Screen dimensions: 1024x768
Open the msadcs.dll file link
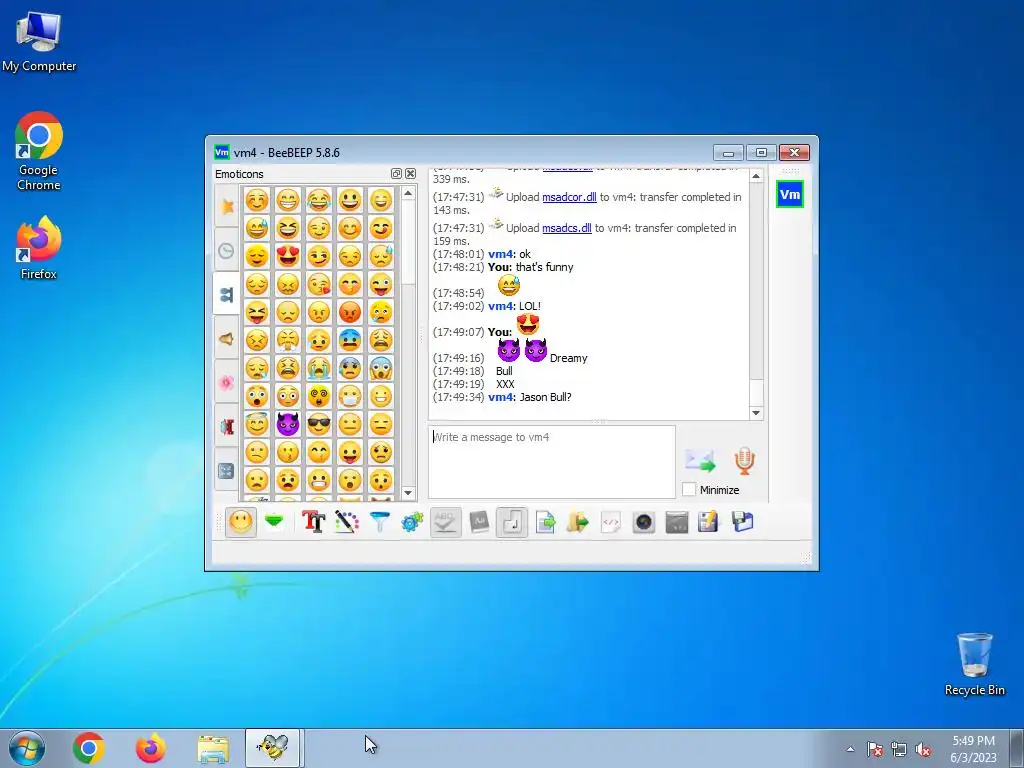click(x=566, y=228)
